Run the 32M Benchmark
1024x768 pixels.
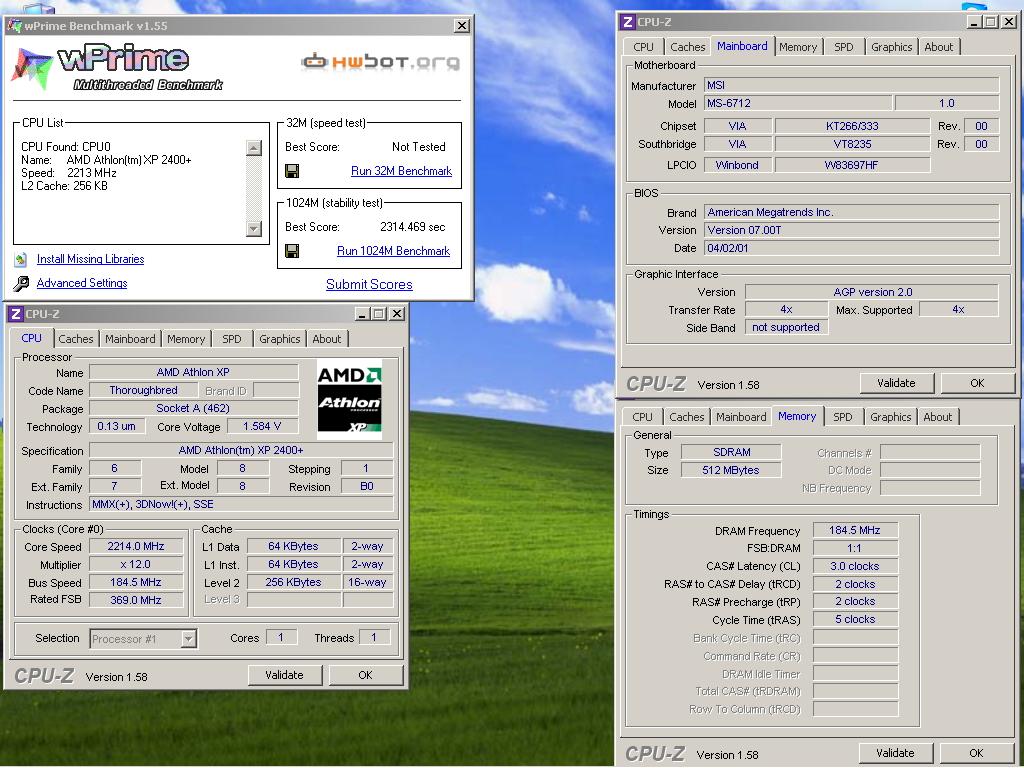click(401, 171)
